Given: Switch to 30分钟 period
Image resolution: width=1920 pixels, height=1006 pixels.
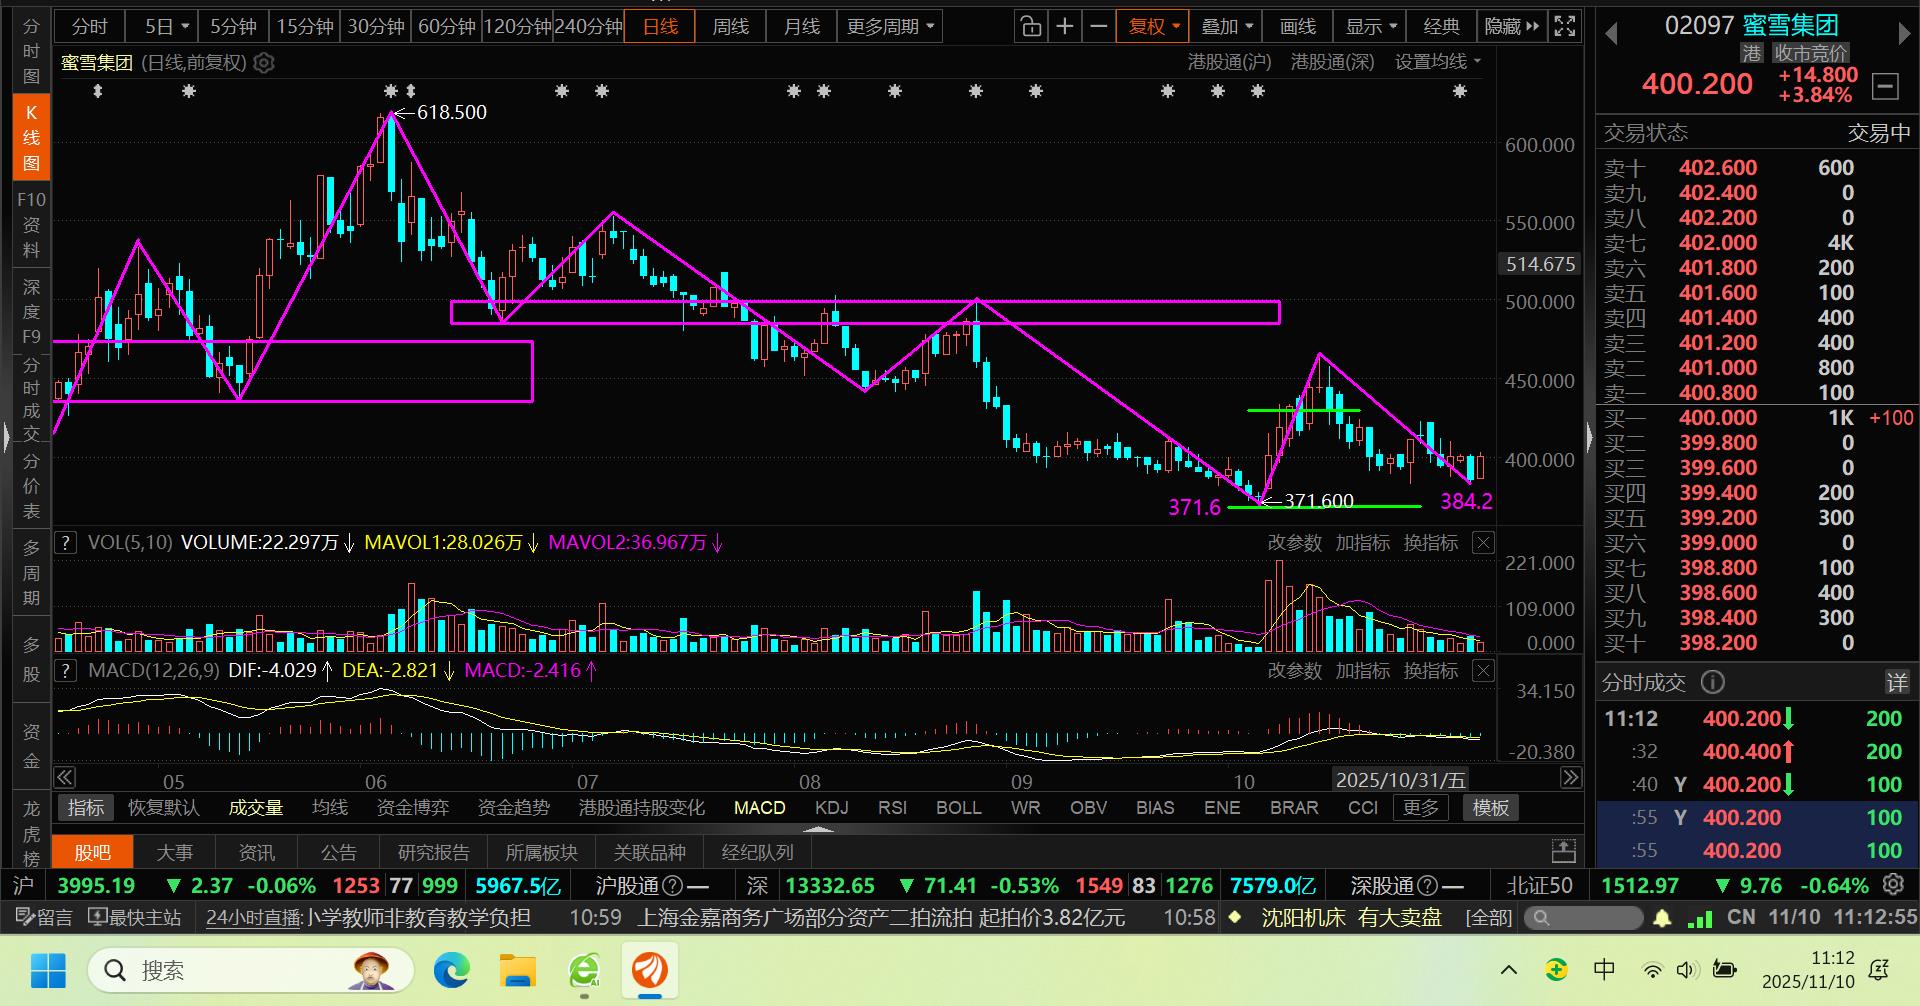Looking at the screenshot, I should point(376,27).
